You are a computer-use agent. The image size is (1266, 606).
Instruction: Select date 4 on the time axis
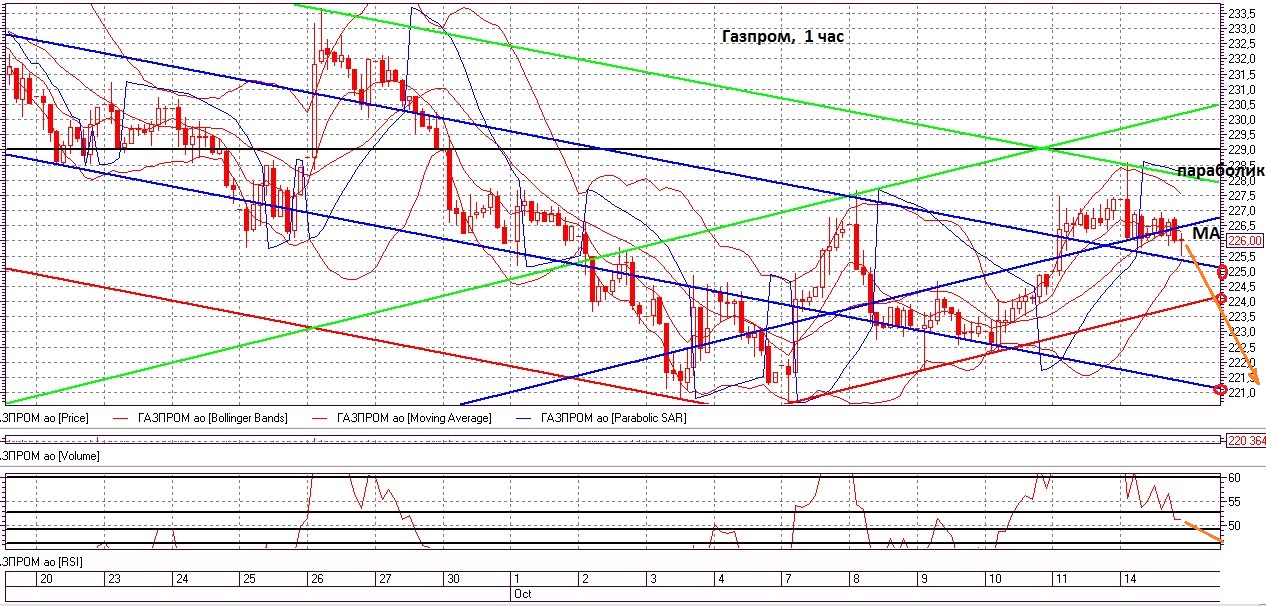click(x=720, y=579)
